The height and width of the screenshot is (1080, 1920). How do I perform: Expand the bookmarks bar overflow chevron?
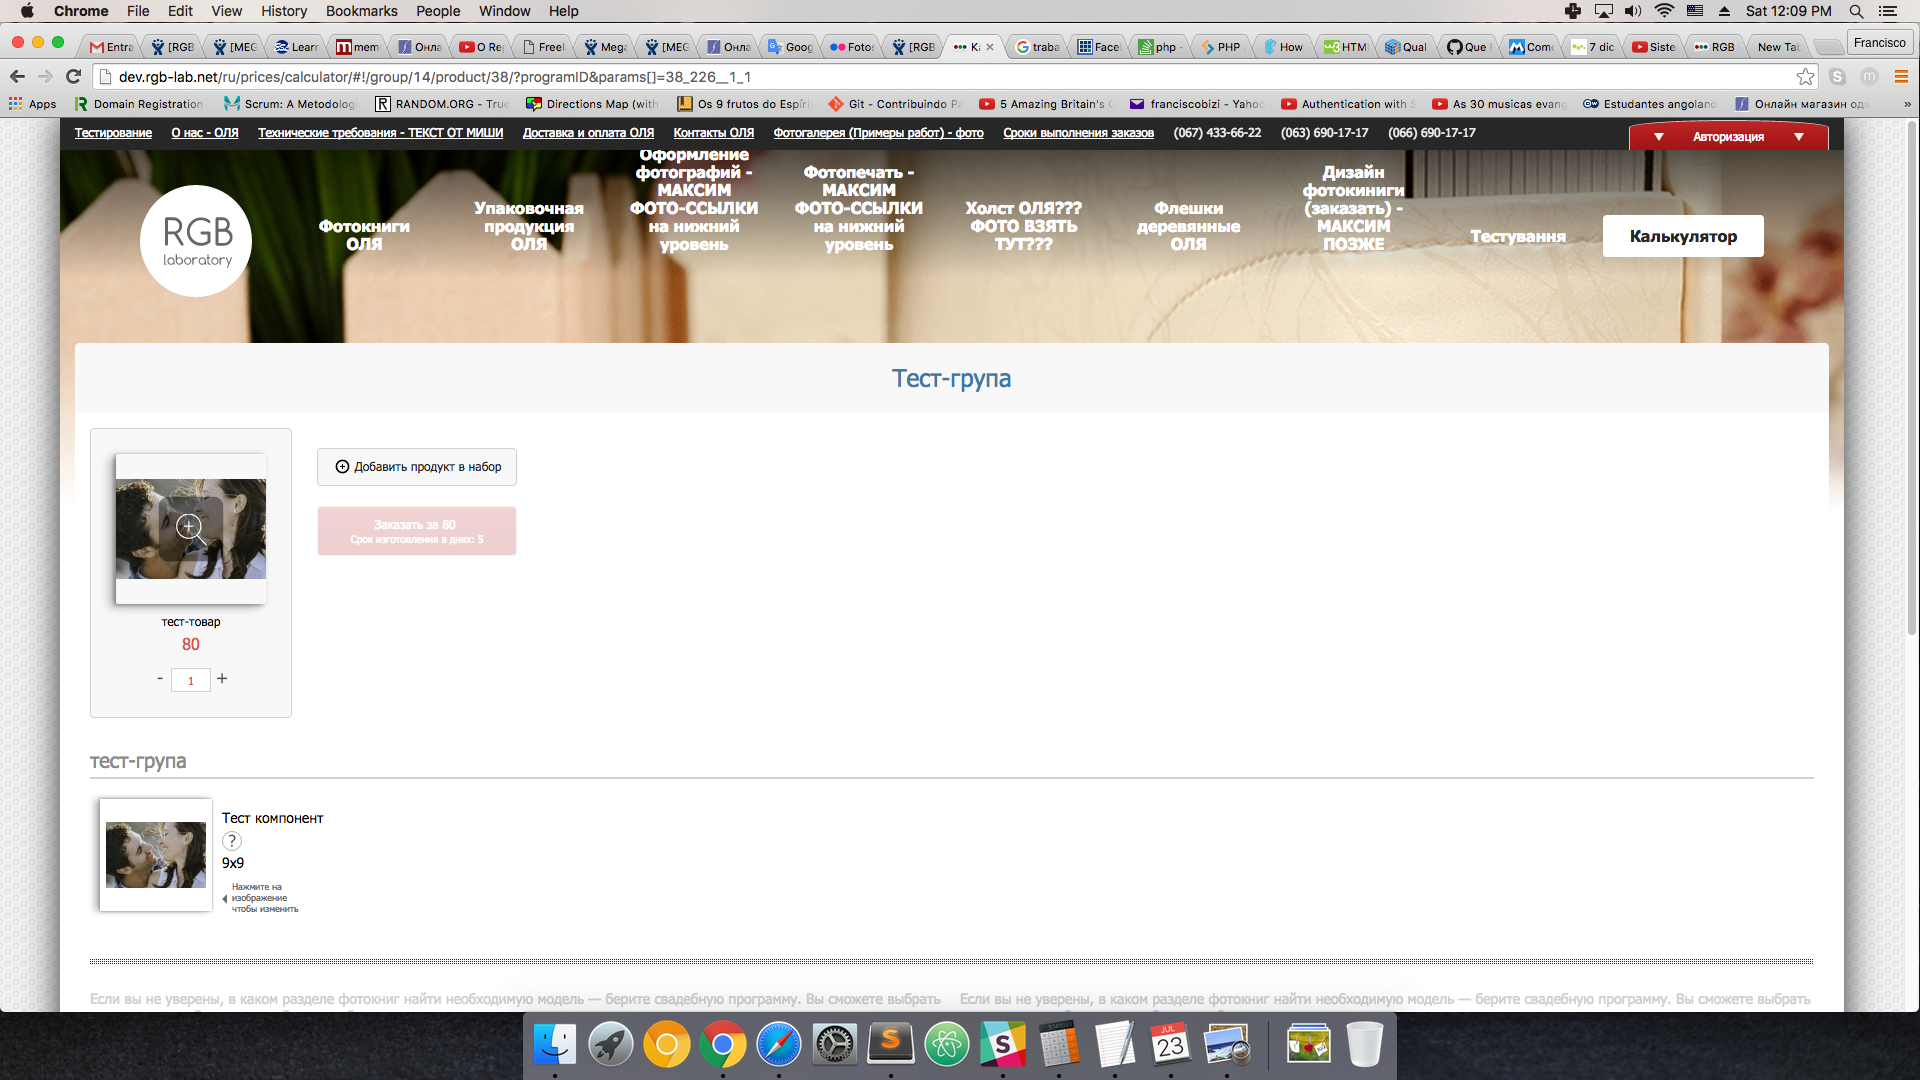point(1906,104)
